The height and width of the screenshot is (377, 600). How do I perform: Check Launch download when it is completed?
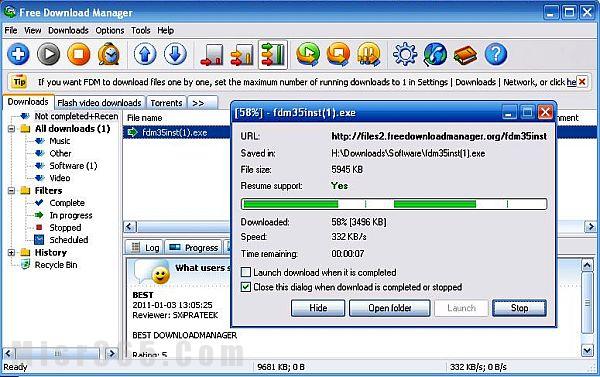[246, 272]
